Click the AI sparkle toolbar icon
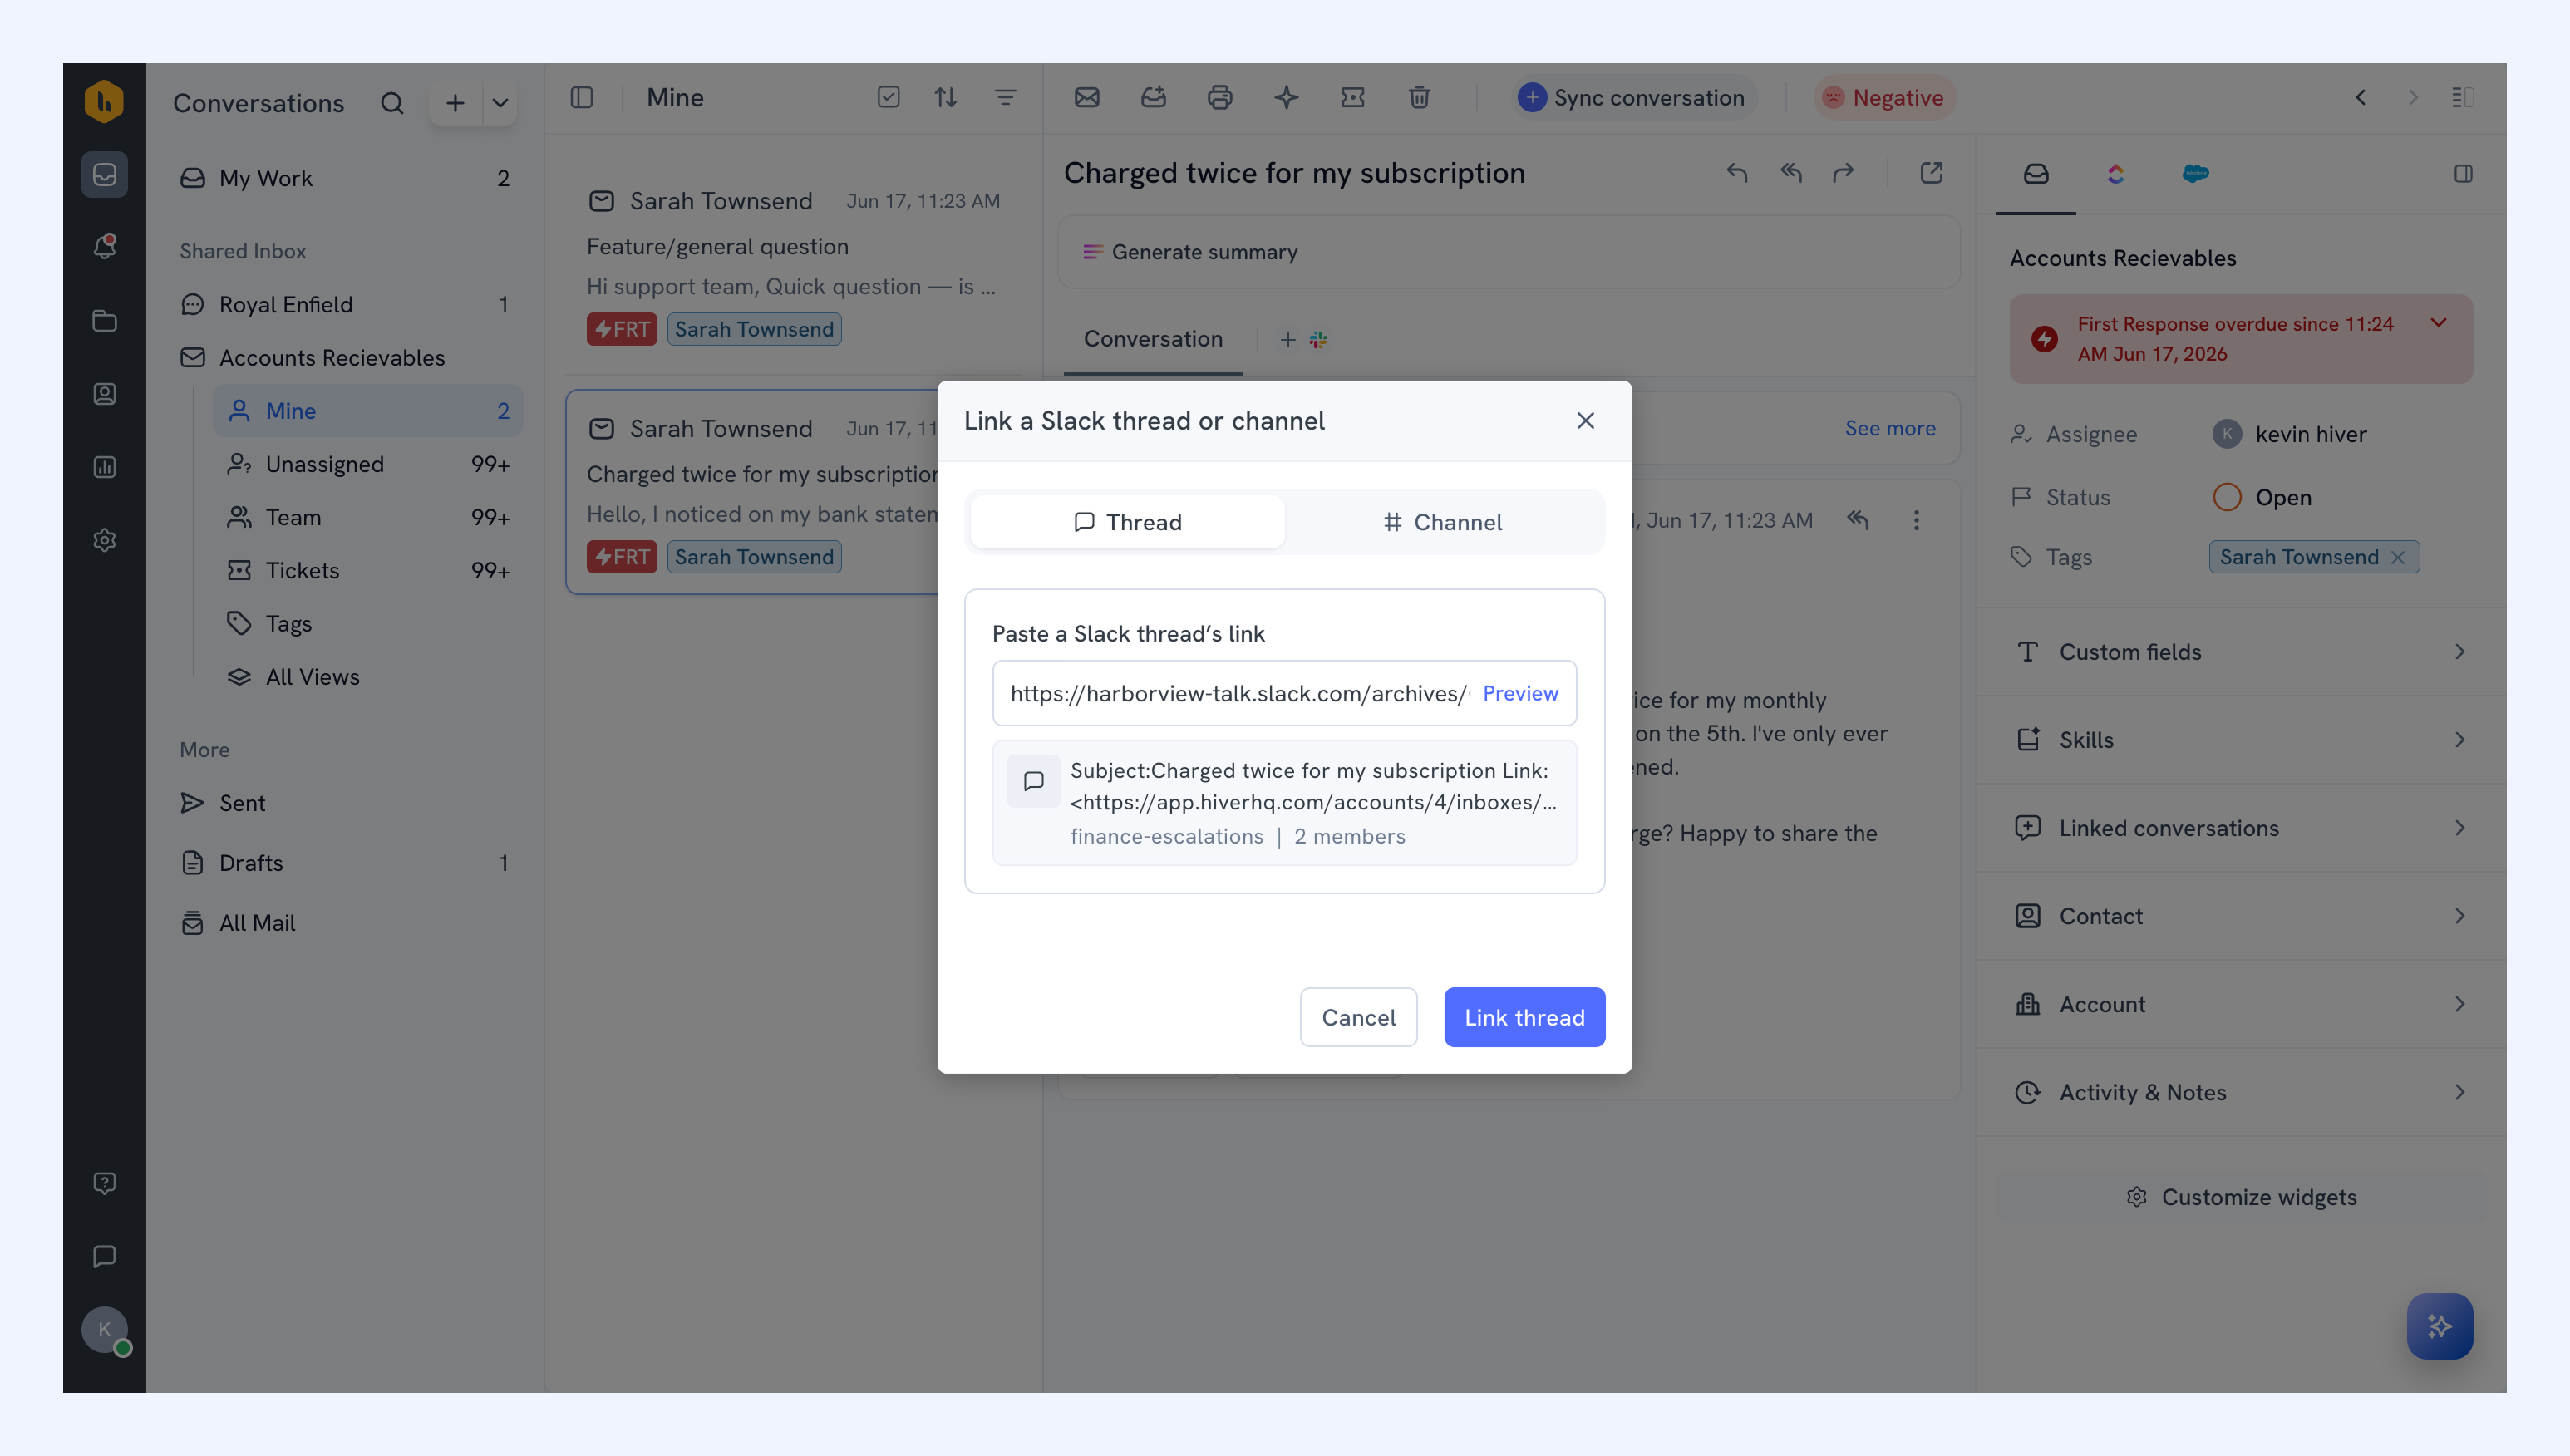The height and width of the screenshot is (1456, 2570). pos(1286,97)
